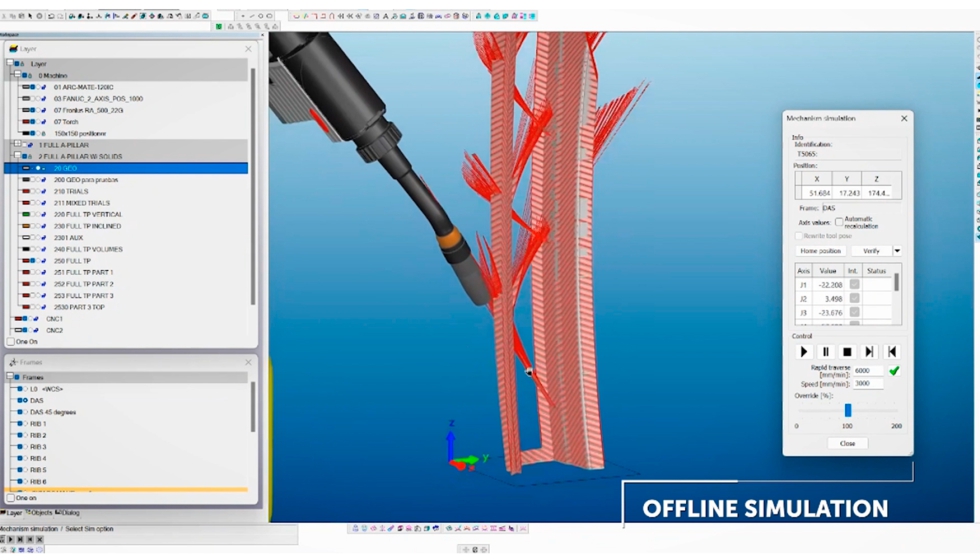
Task: Toggle visibility square of CNC2 layer
Action: click(x=25, y=330)
